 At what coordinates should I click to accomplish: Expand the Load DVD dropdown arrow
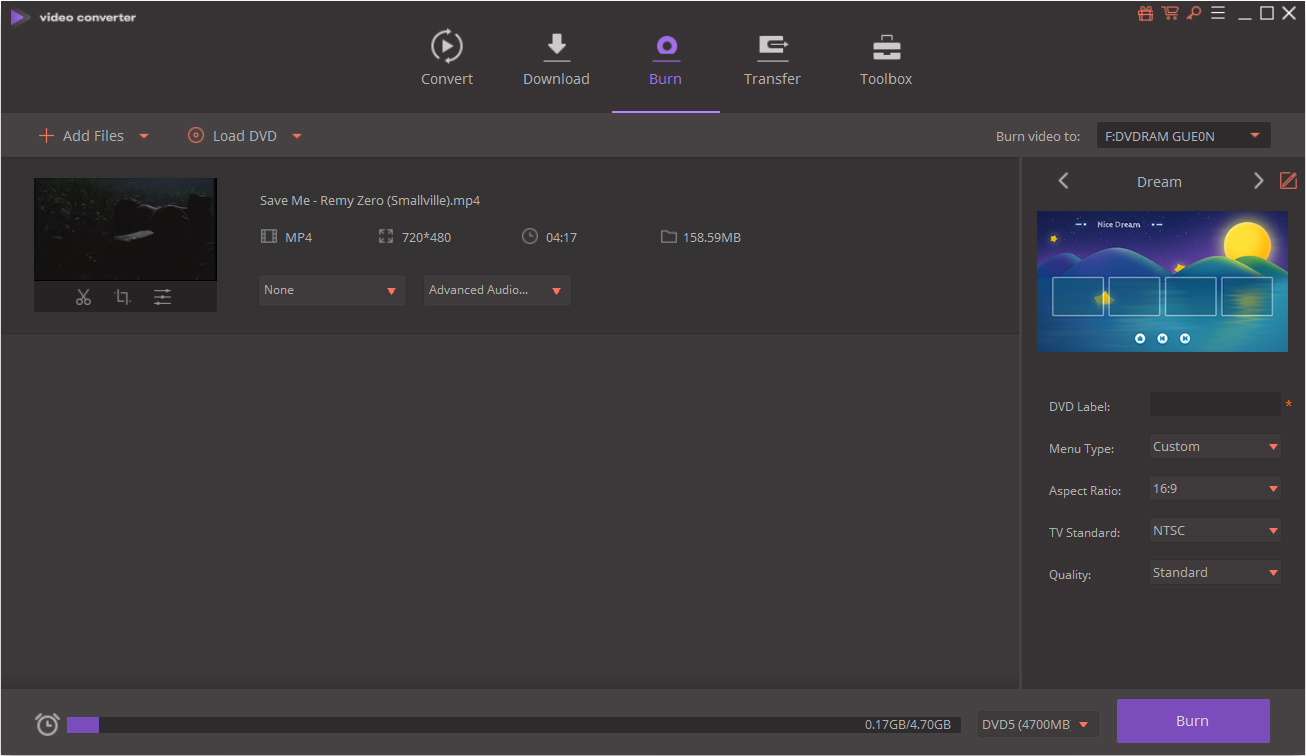point(297,136)
